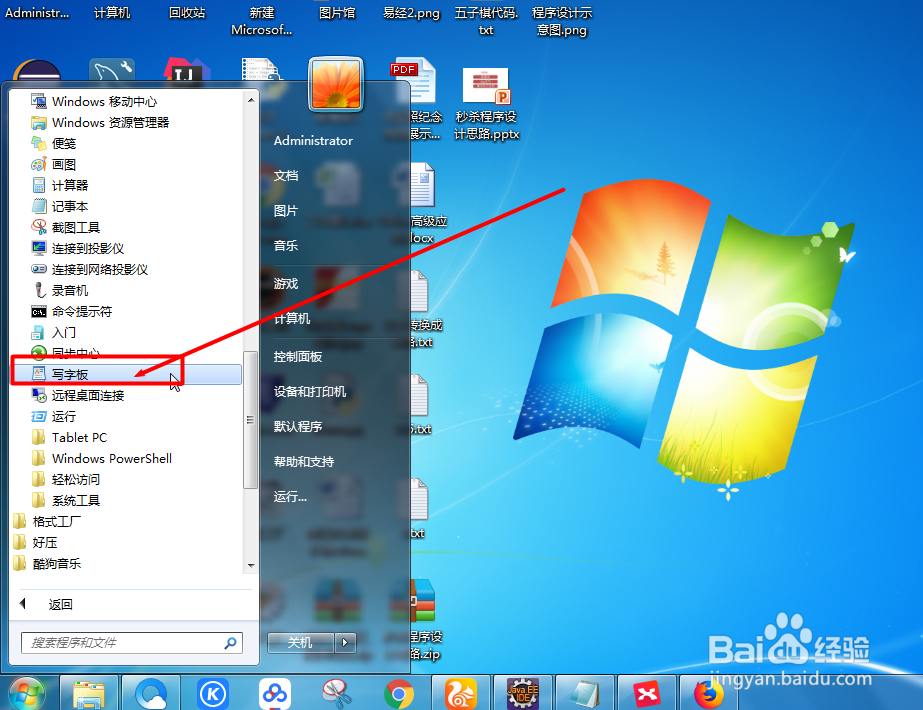Open 文档 in Start menu
The width and height of the screenshot is (923, 710).
(286, 175)
